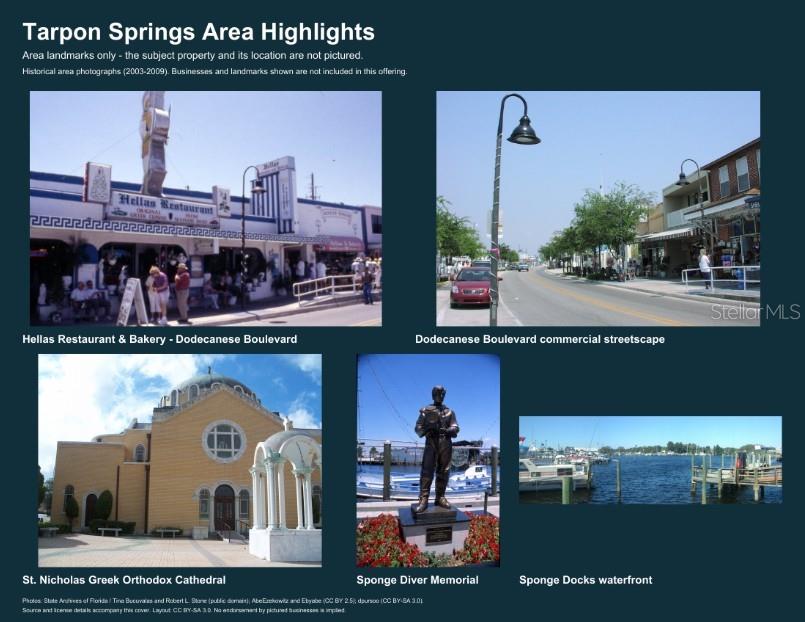The width and height of the screenshot is (805, 622).
Task: Click the historical area photographs note
Action: click(x=215, y=71)
